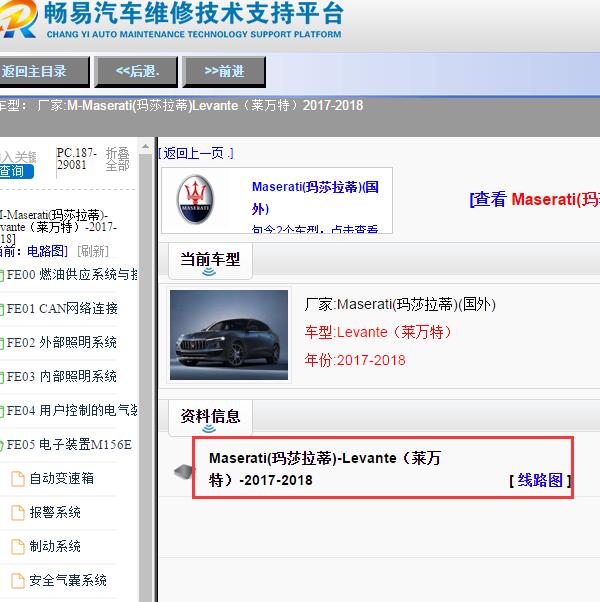Click the keyword search input field

(18, 157)
